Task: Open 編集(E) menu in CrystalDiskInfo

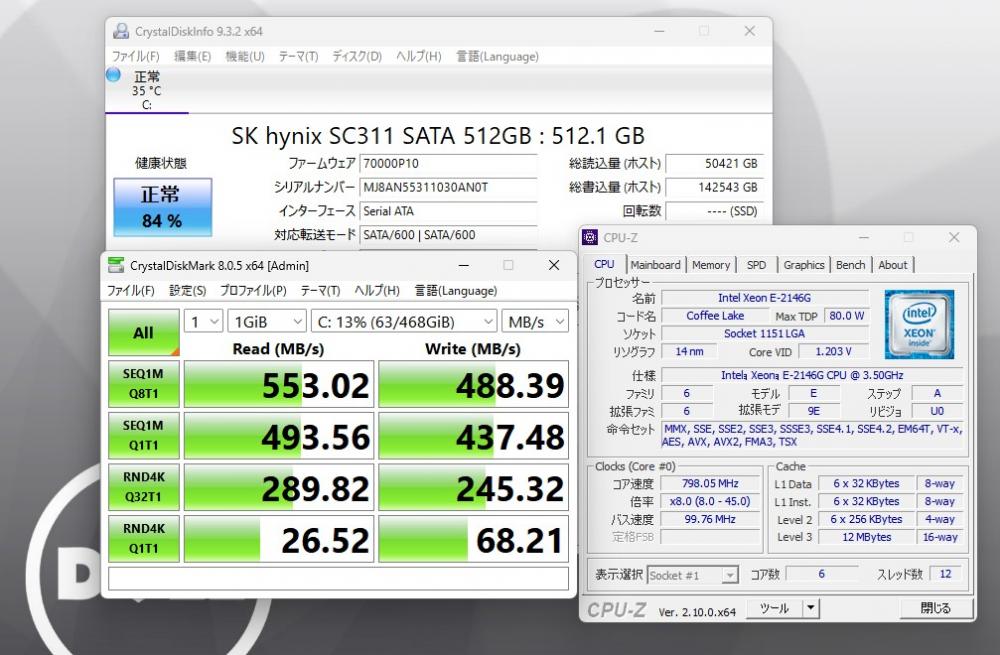Action: [x=192, y=56]
